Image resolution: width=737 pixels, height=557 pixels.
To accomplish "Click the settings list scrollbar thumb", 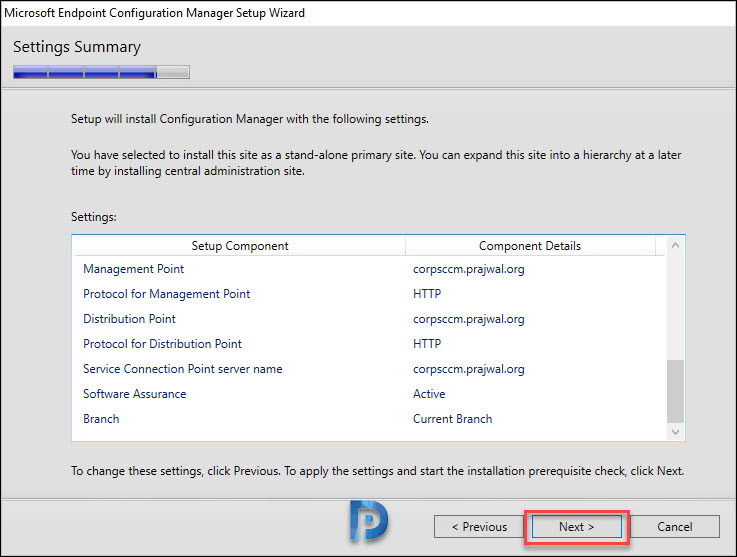I will coord(675,392).
